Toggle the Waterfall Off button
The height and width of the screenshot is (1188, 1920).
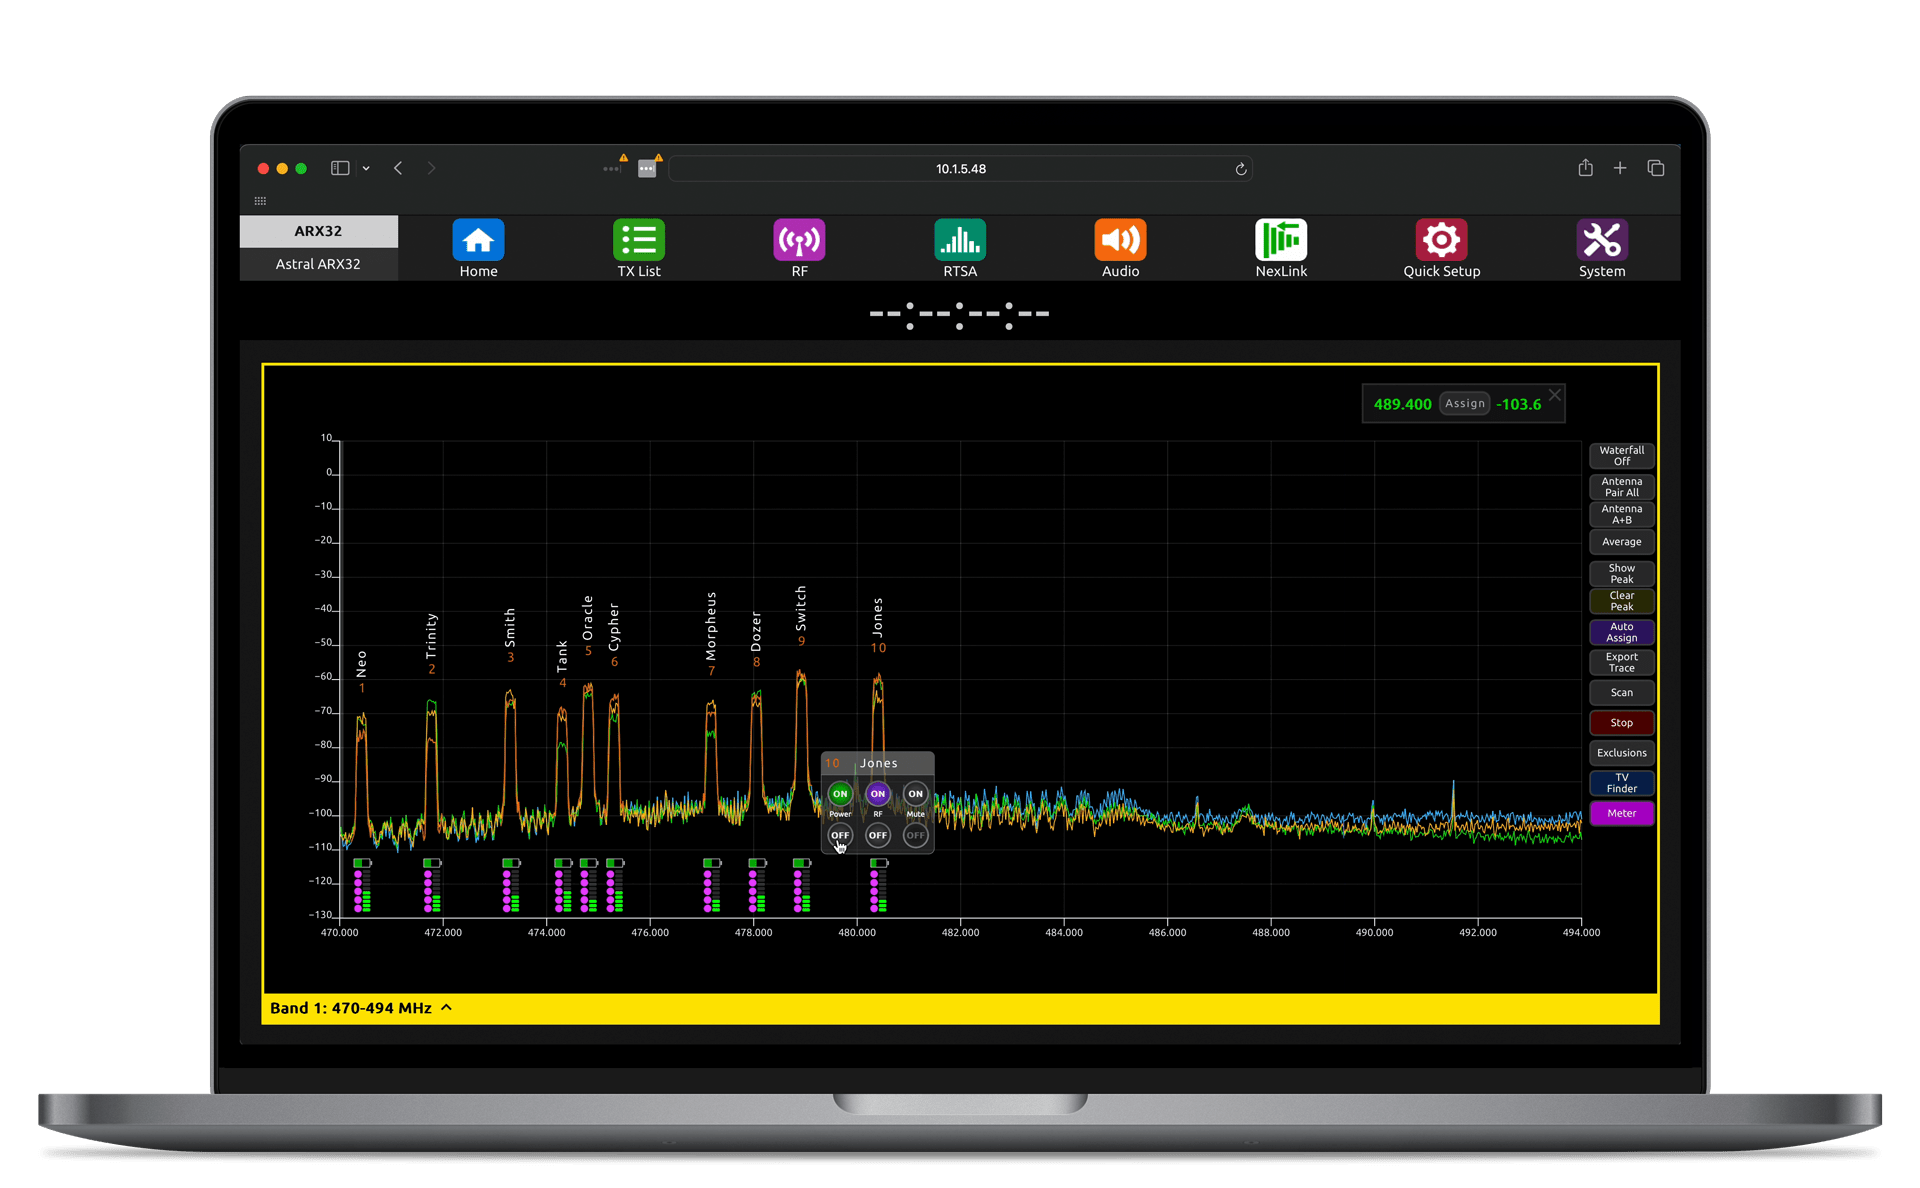tap(1621, 456)
